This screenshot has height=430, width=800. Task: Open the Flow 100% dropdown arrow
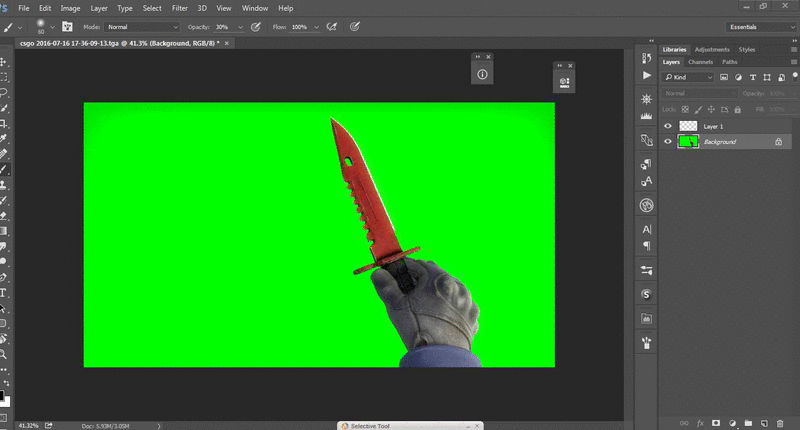[x=316, y=27]
